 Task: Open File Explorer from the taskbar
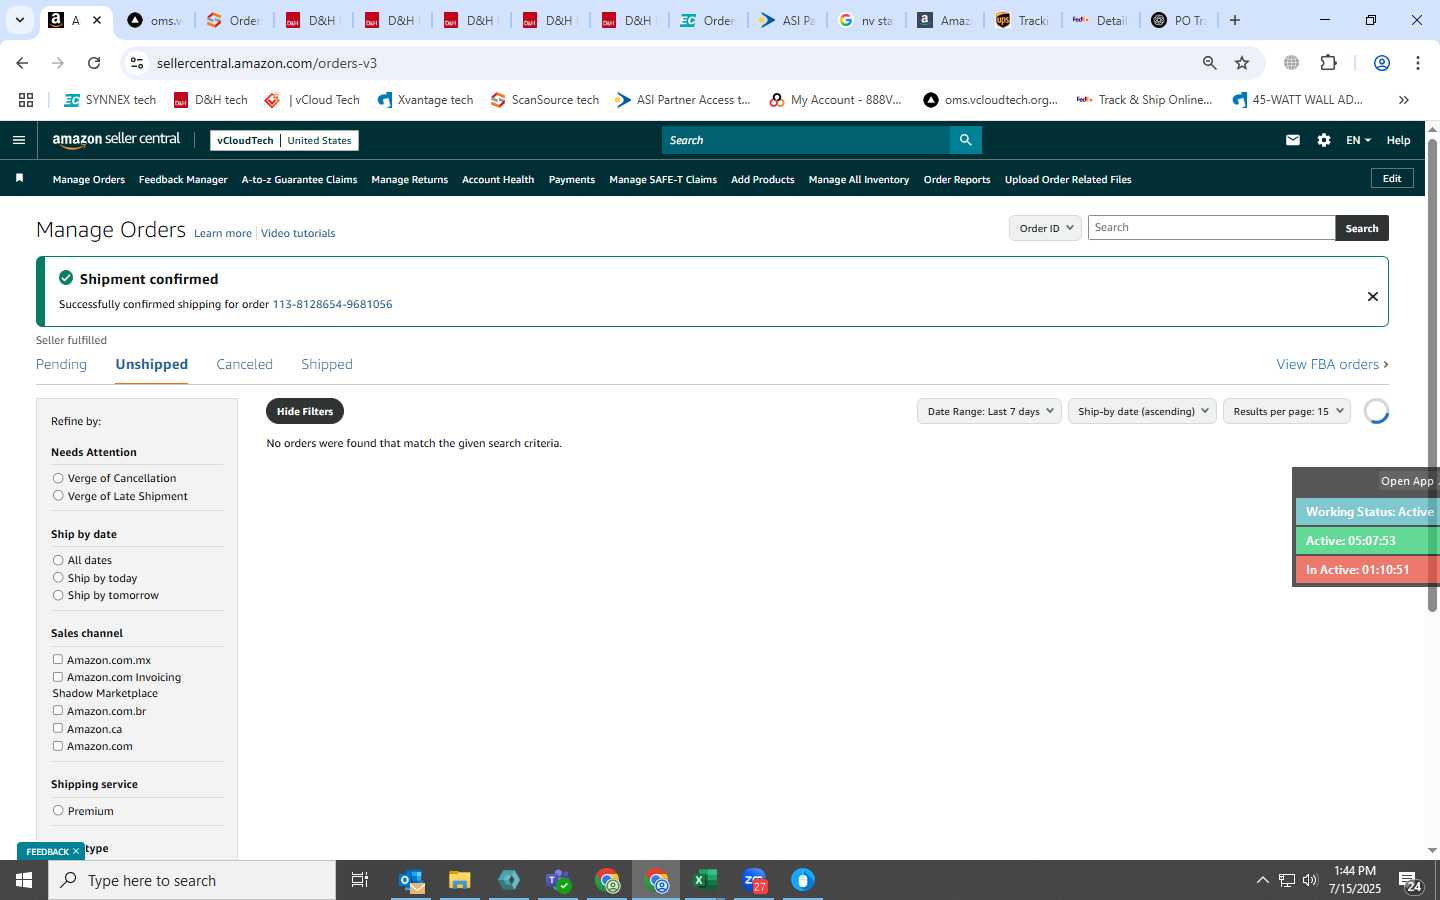click(460, 880)
